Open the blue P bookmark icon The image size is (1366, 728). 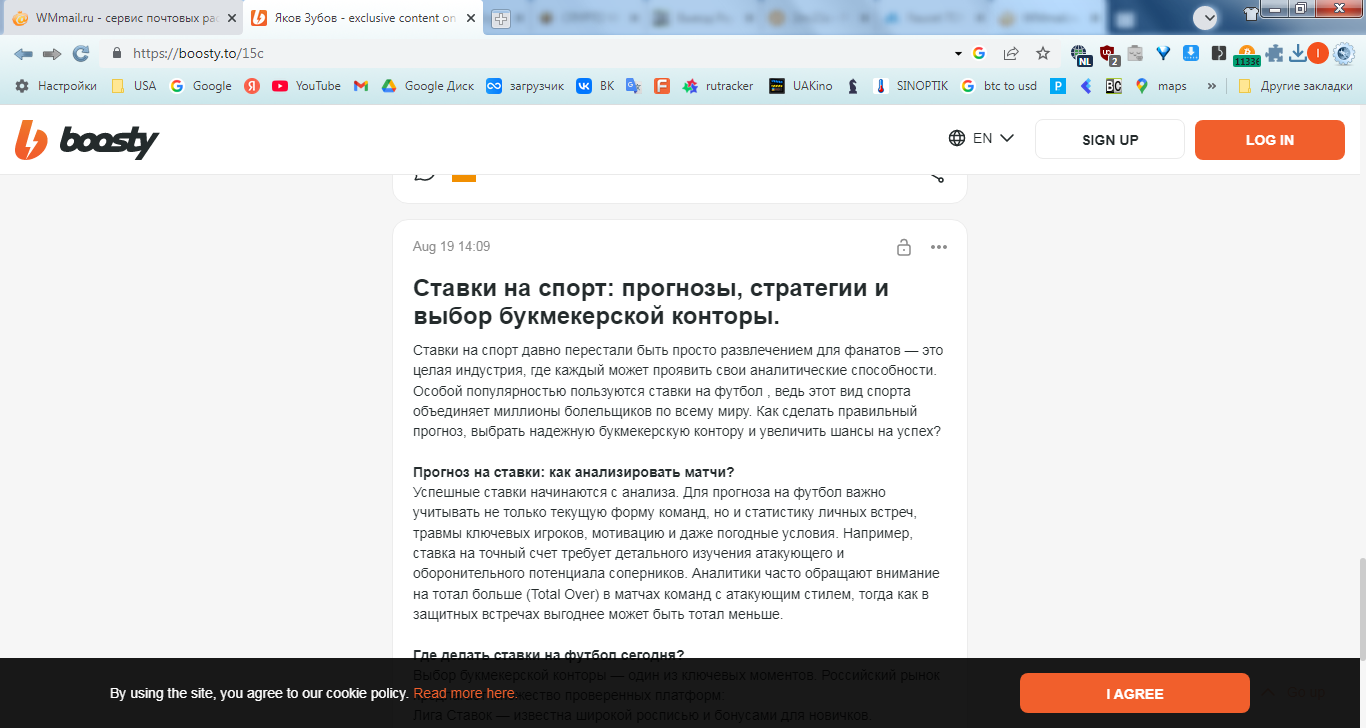point(1058,86)
